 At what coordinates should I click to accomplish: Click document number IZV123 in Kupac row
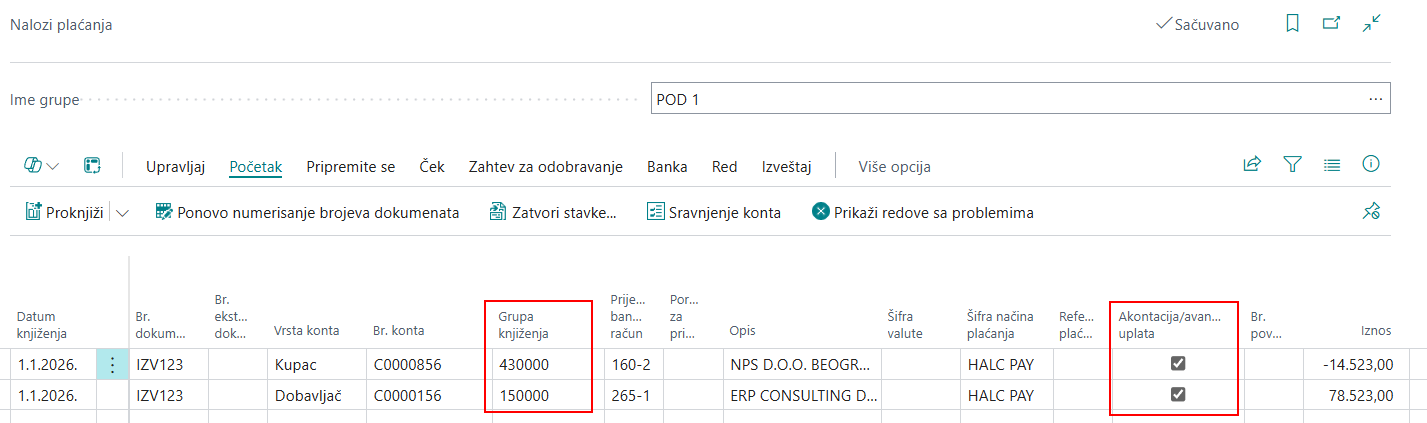pos(160,365)
